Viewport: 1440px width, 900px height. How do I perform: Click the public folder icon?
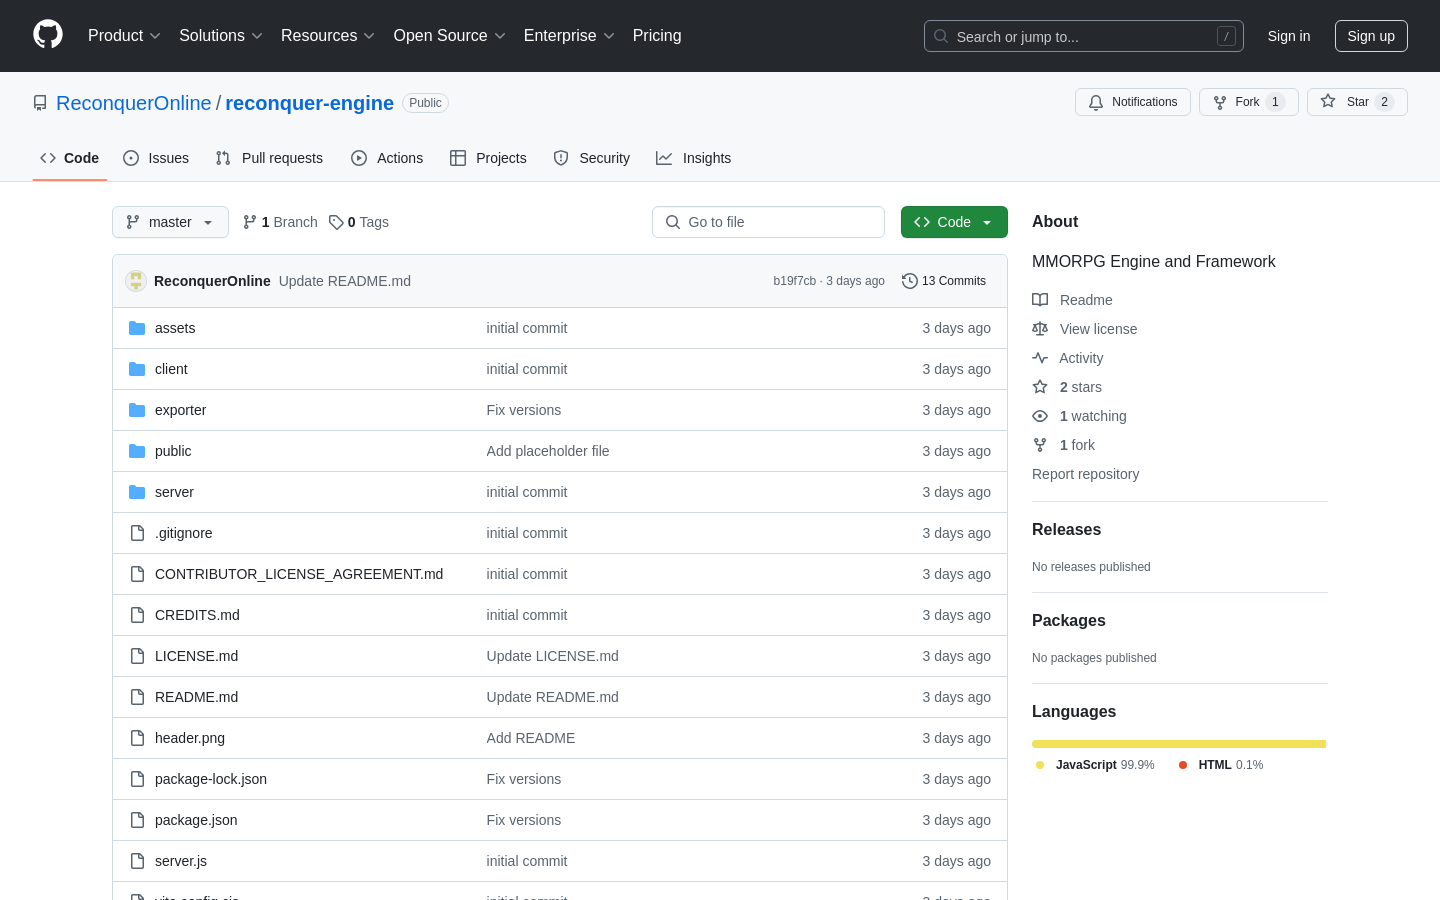tap(137, 451)
